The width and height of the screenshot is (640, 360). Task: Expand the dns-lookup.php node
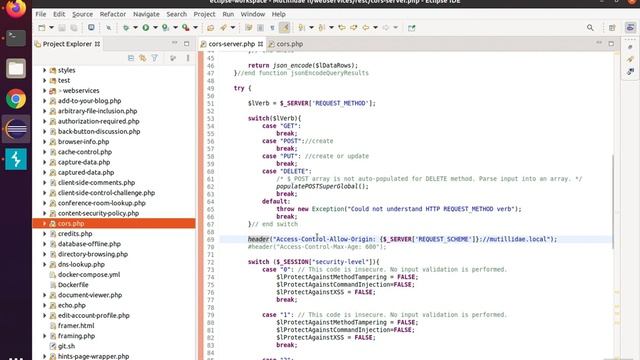pos(44,264)
